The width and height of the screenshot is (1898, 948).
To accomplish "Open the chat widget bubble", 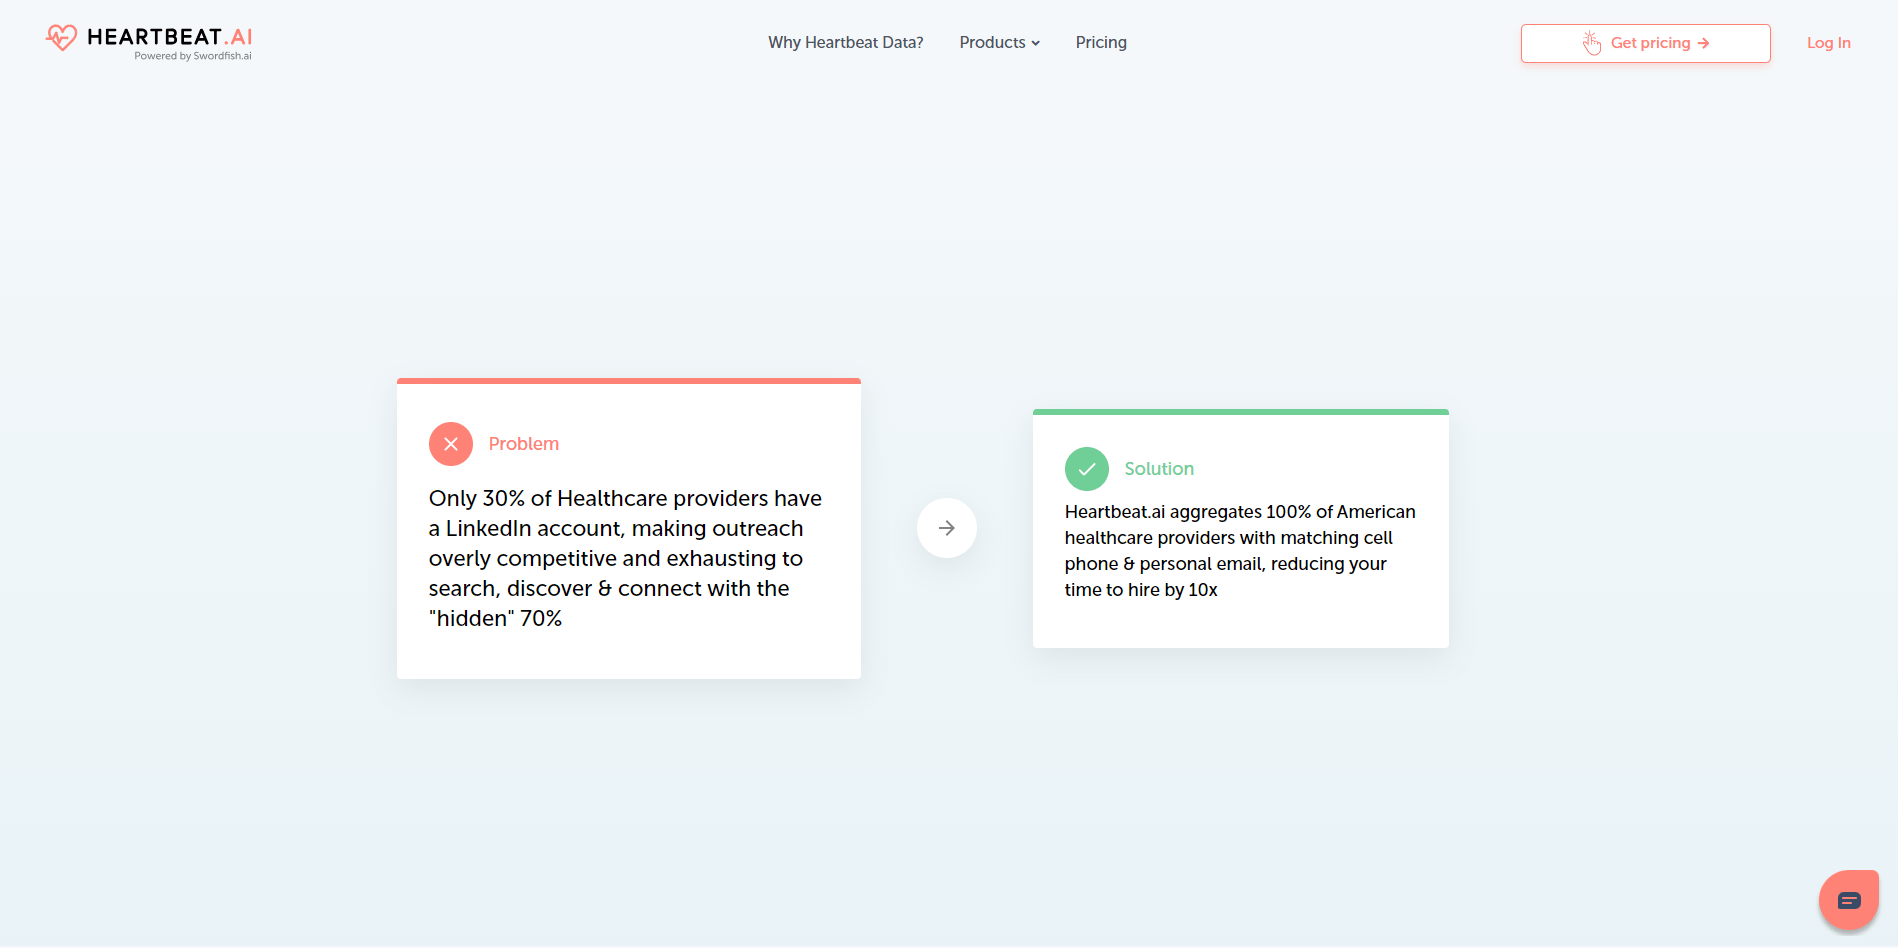I will [1848, 901].
